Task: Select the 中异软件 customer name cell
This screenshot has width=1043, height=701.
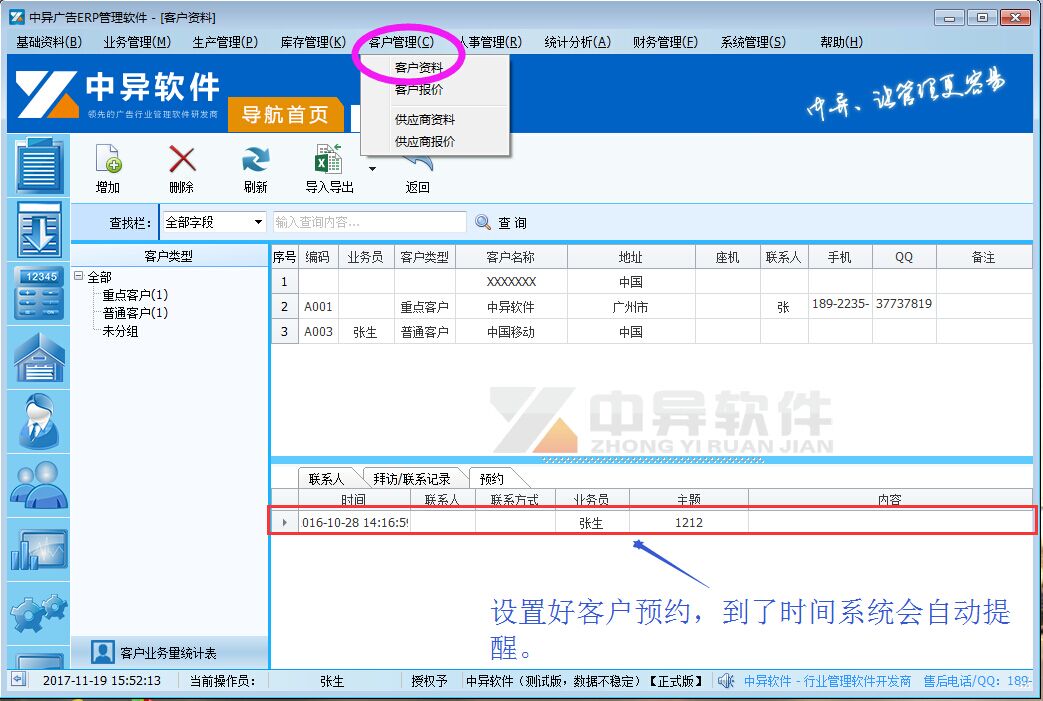Action: click(x=511, y=307)
